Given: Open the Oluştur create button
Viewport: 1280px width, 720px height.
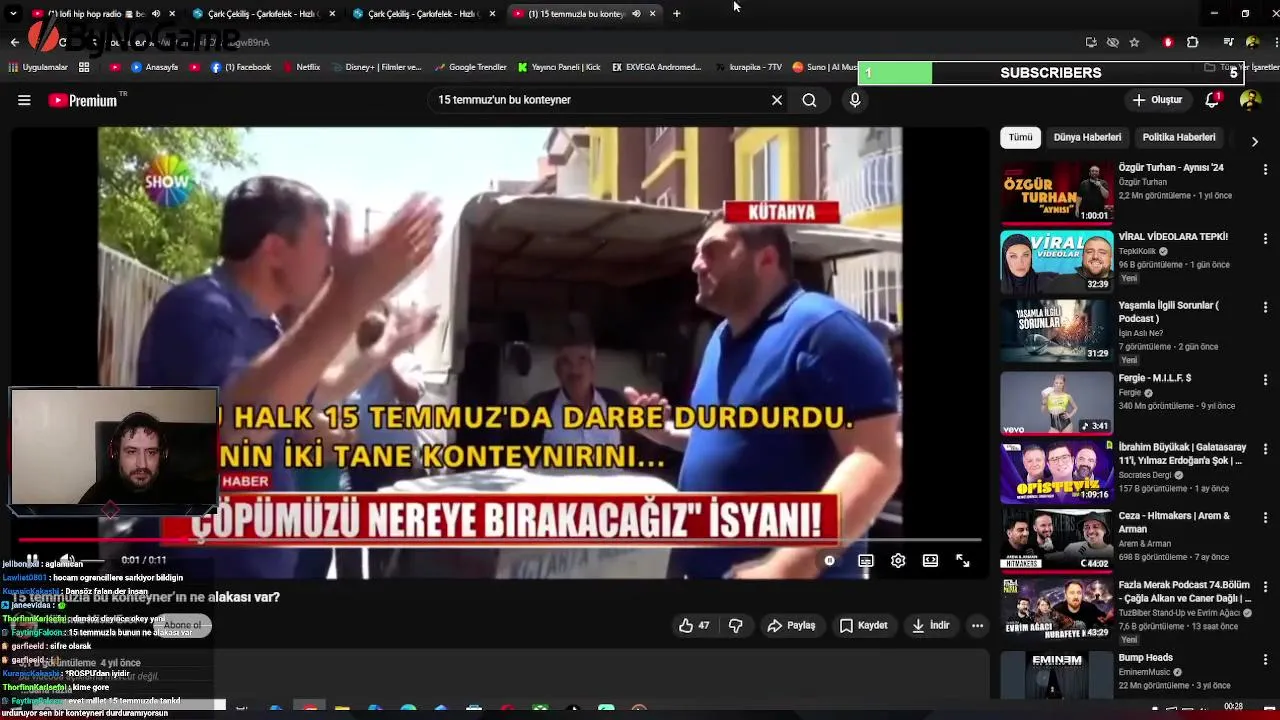Looking at the screenshot, I should click(1157, 100).
